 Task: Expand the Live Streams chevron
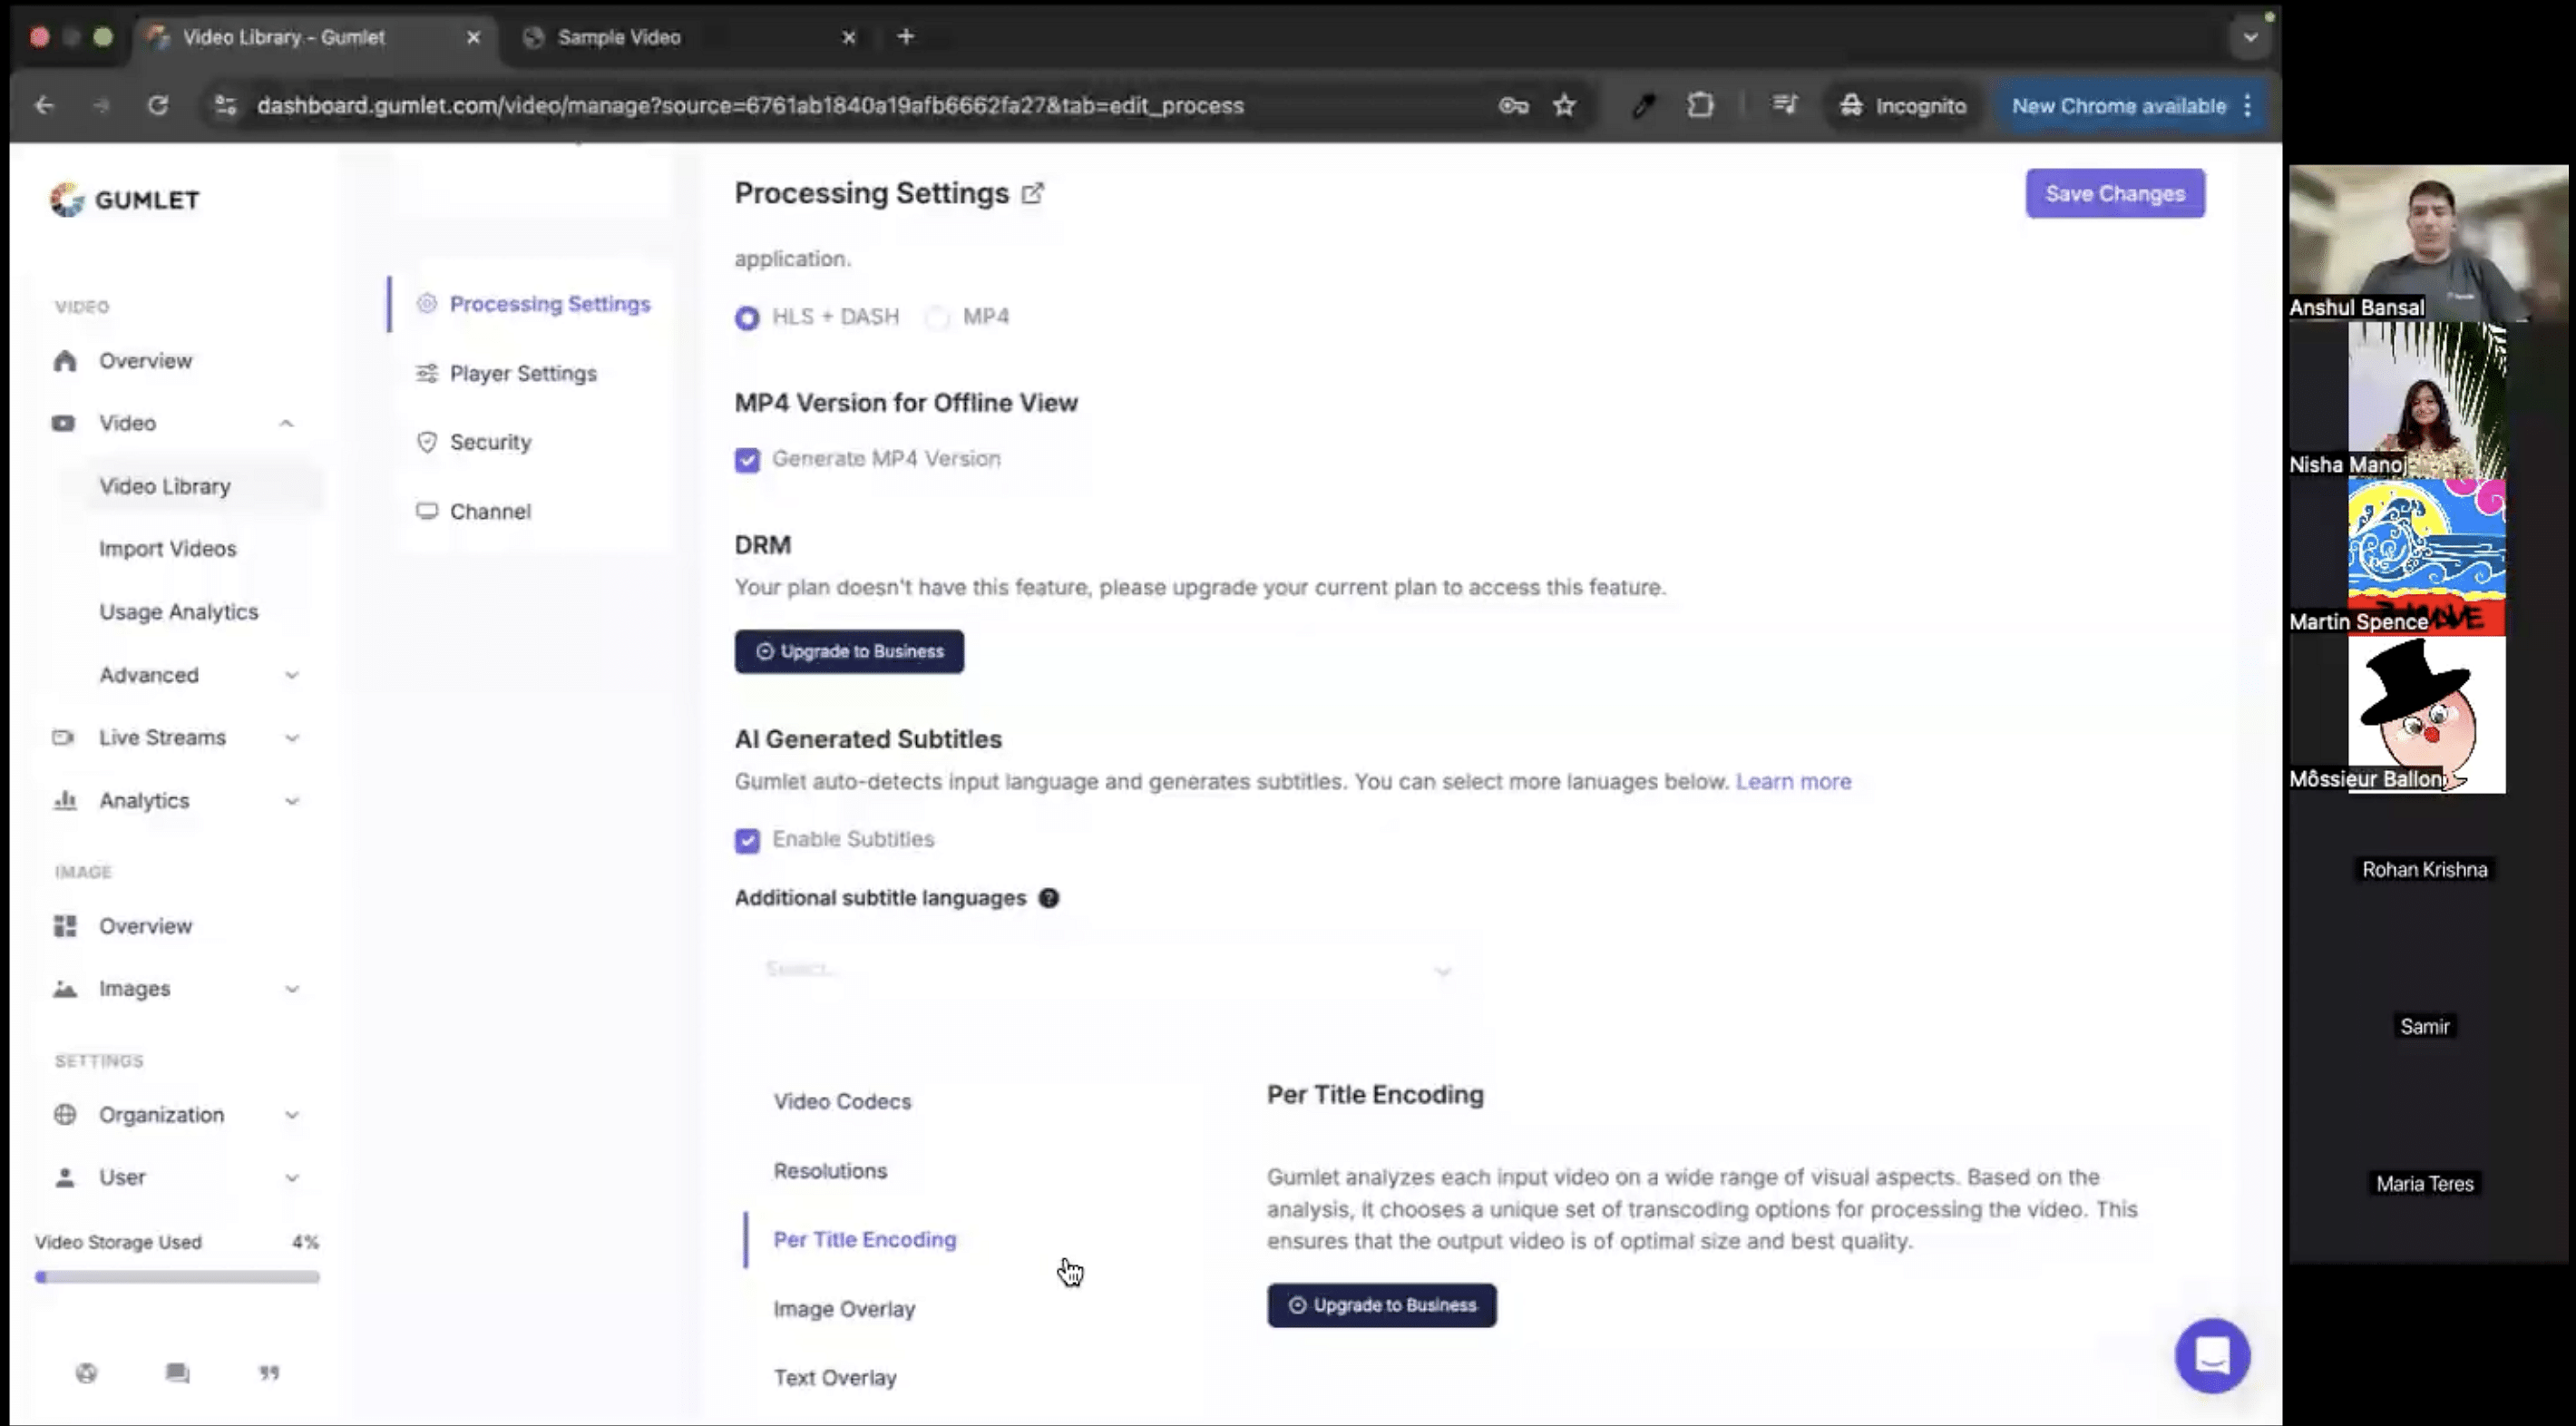291,738
